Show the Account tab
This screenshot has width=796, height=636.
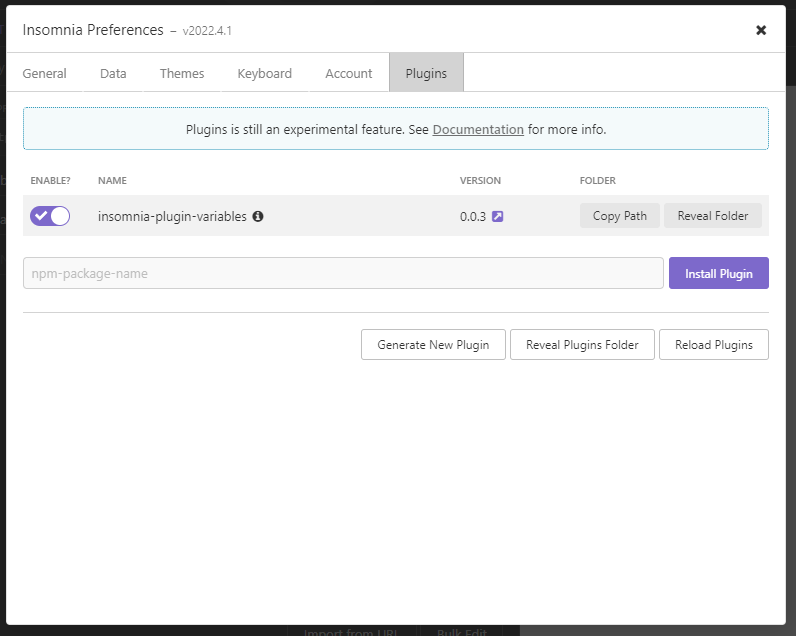tap(349, 73)
